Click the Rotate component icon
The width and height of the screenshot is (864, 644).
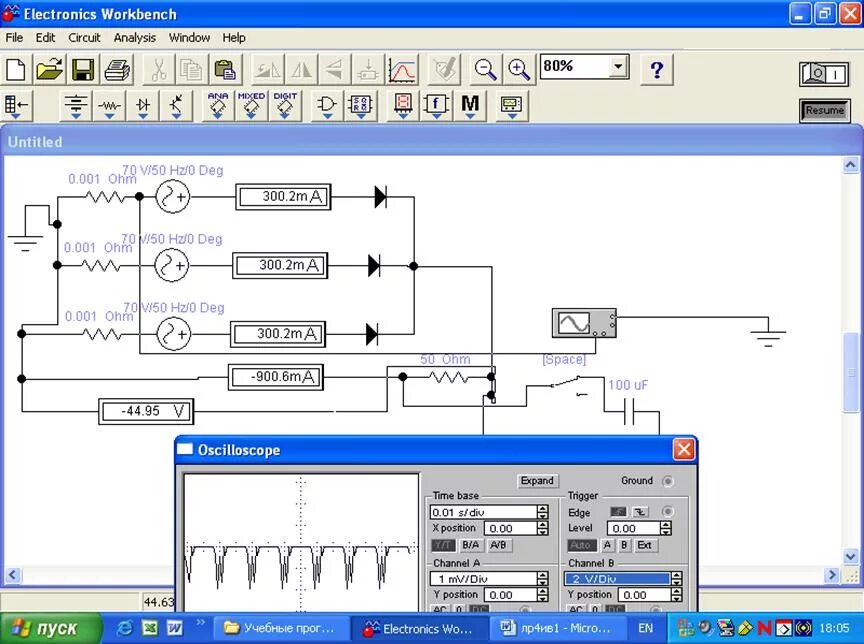click(x=268, y=69)
